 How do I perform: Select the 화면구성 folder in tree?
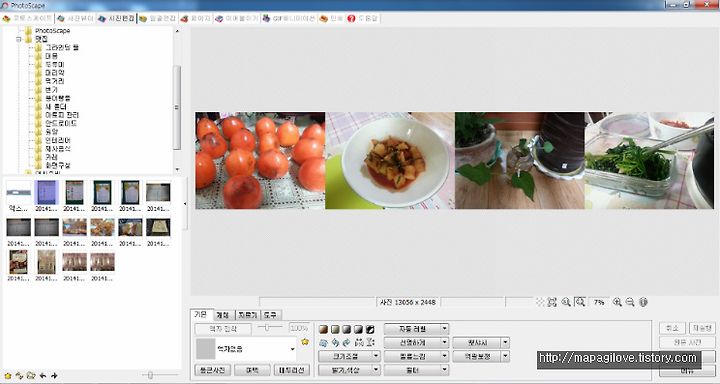pyautogui.click(x=58, y=165)
